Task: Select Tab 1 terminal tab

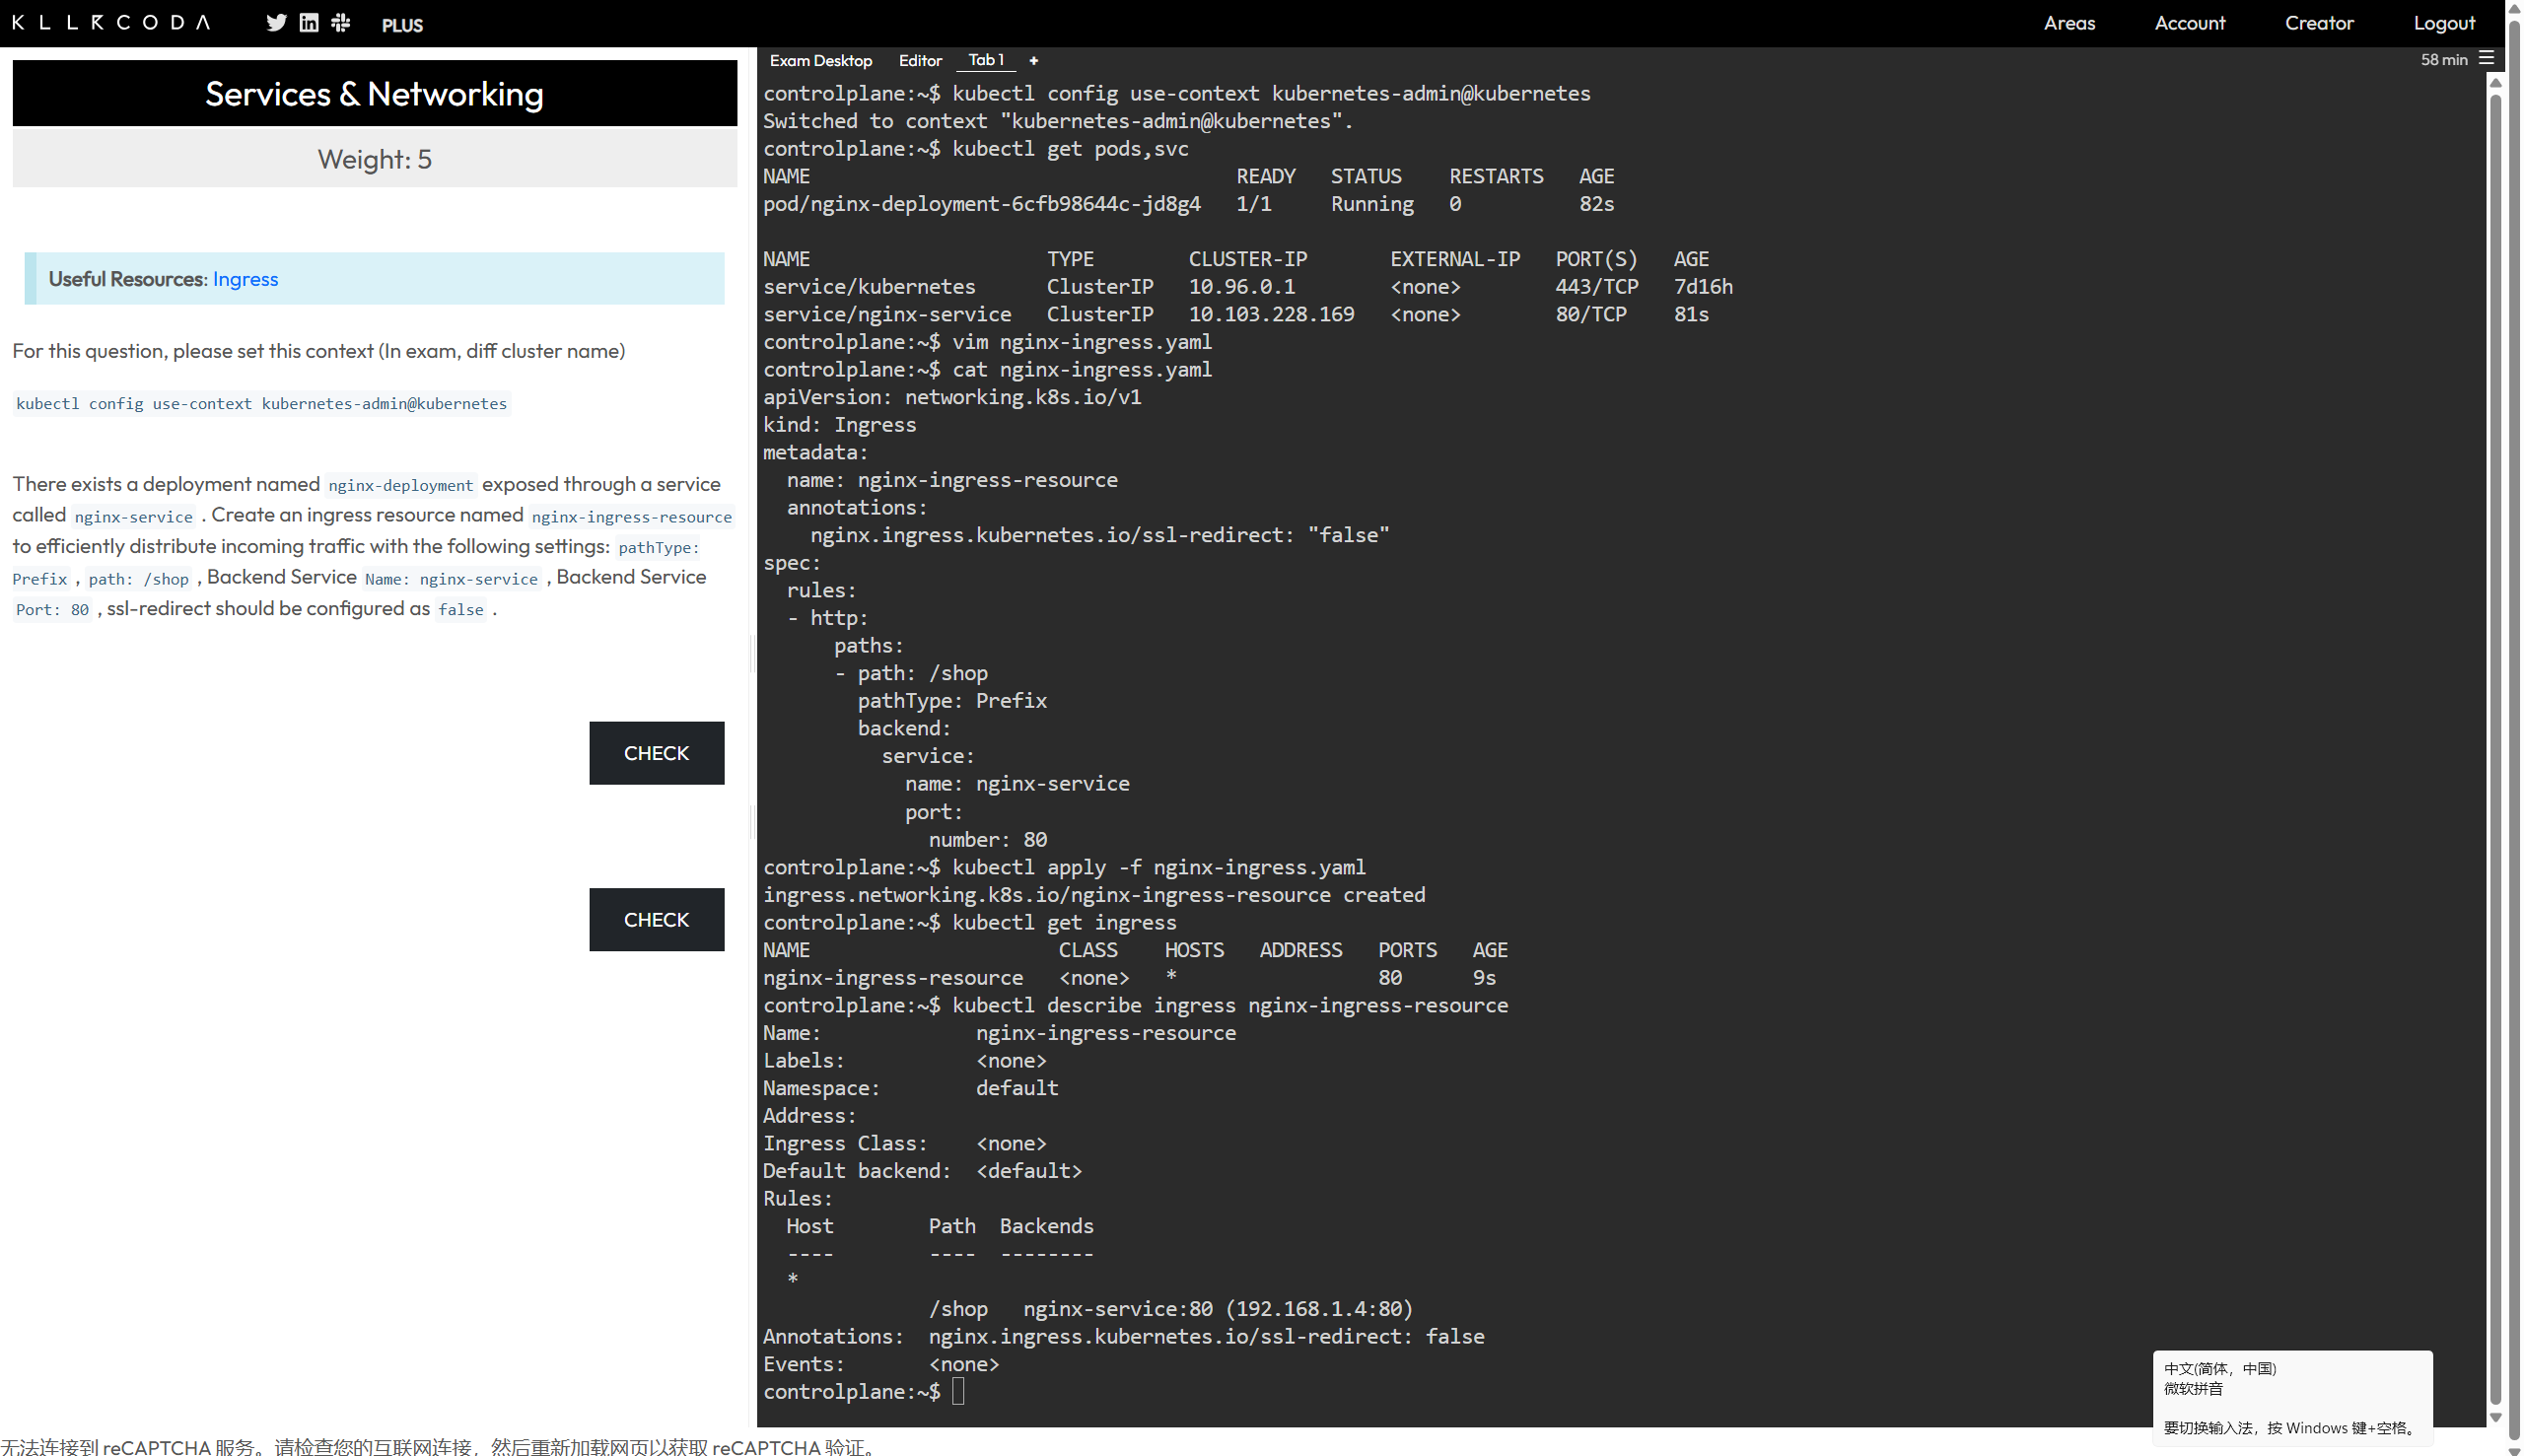Action: point(985,60)
